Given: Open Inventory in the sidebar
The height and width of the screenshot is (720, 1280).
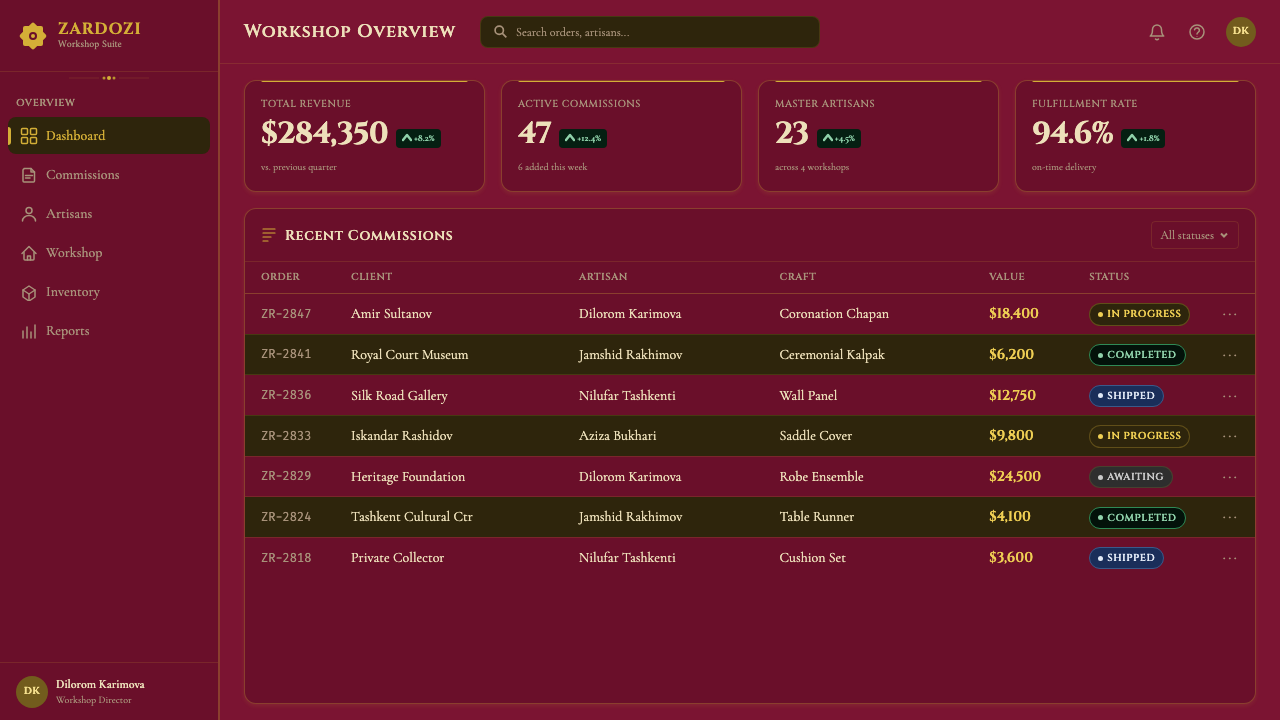Looking at the screenshot, I should pyautogui.click(x=109, y=292).
